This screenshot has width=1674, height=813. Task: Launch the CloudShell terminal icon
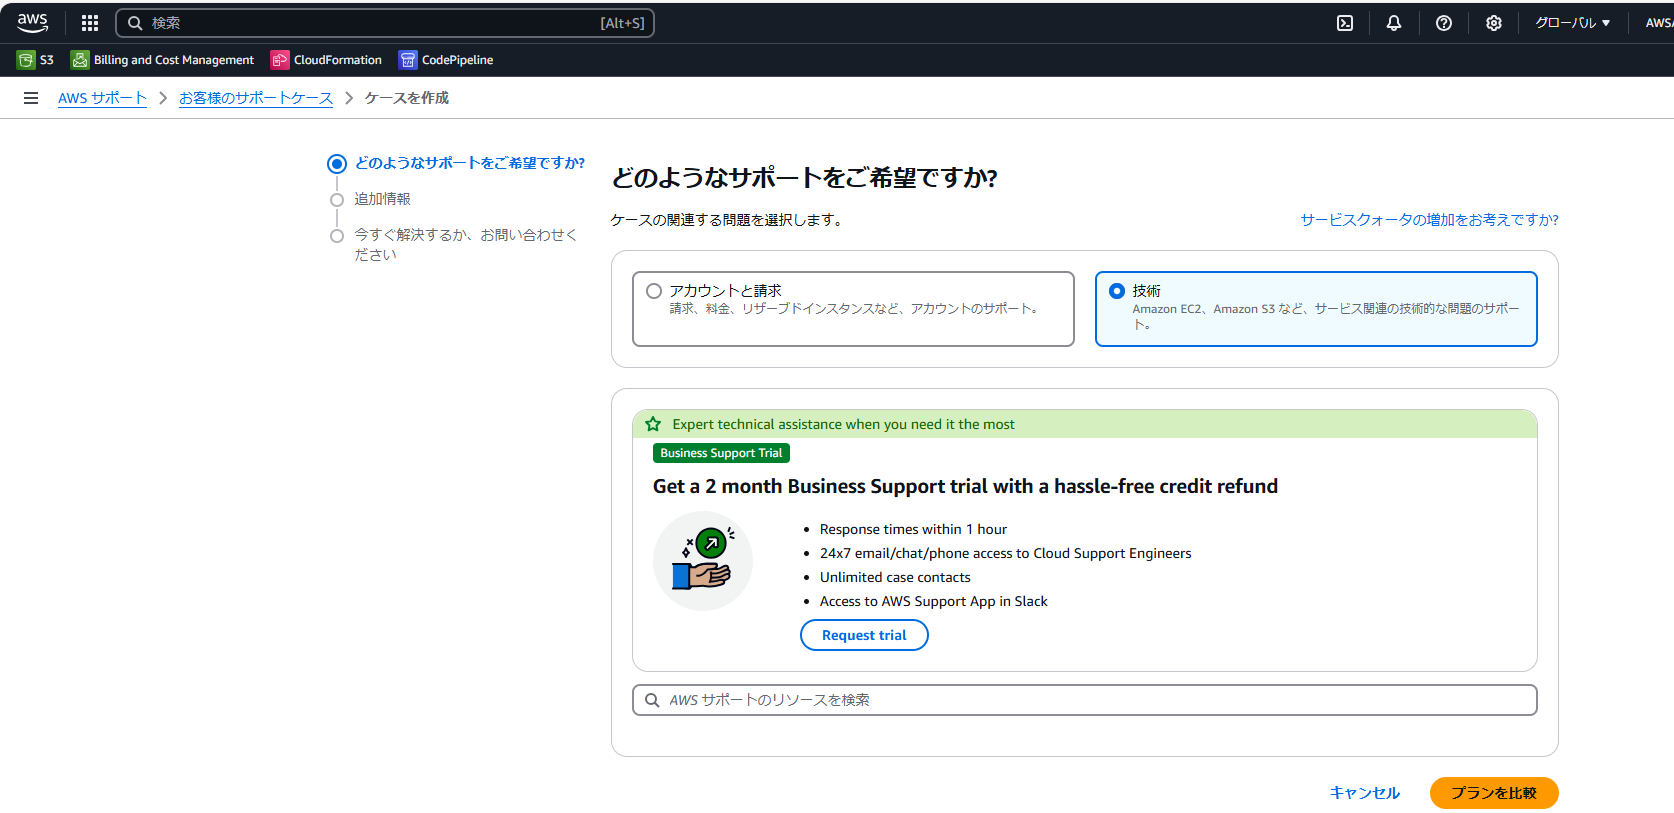1345,23
